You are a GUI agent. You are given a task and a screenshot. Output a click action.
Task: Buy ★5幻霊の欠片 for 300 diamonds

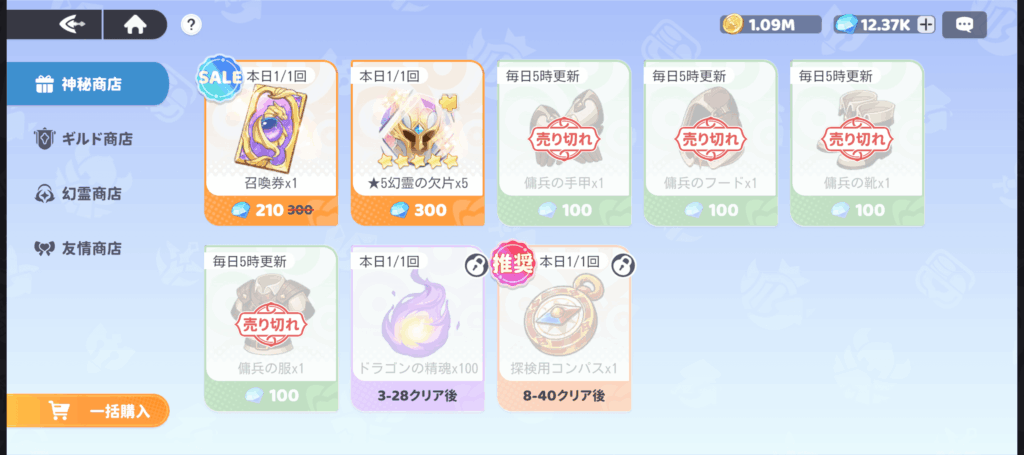pyautogui.click(x=417, y=142)
